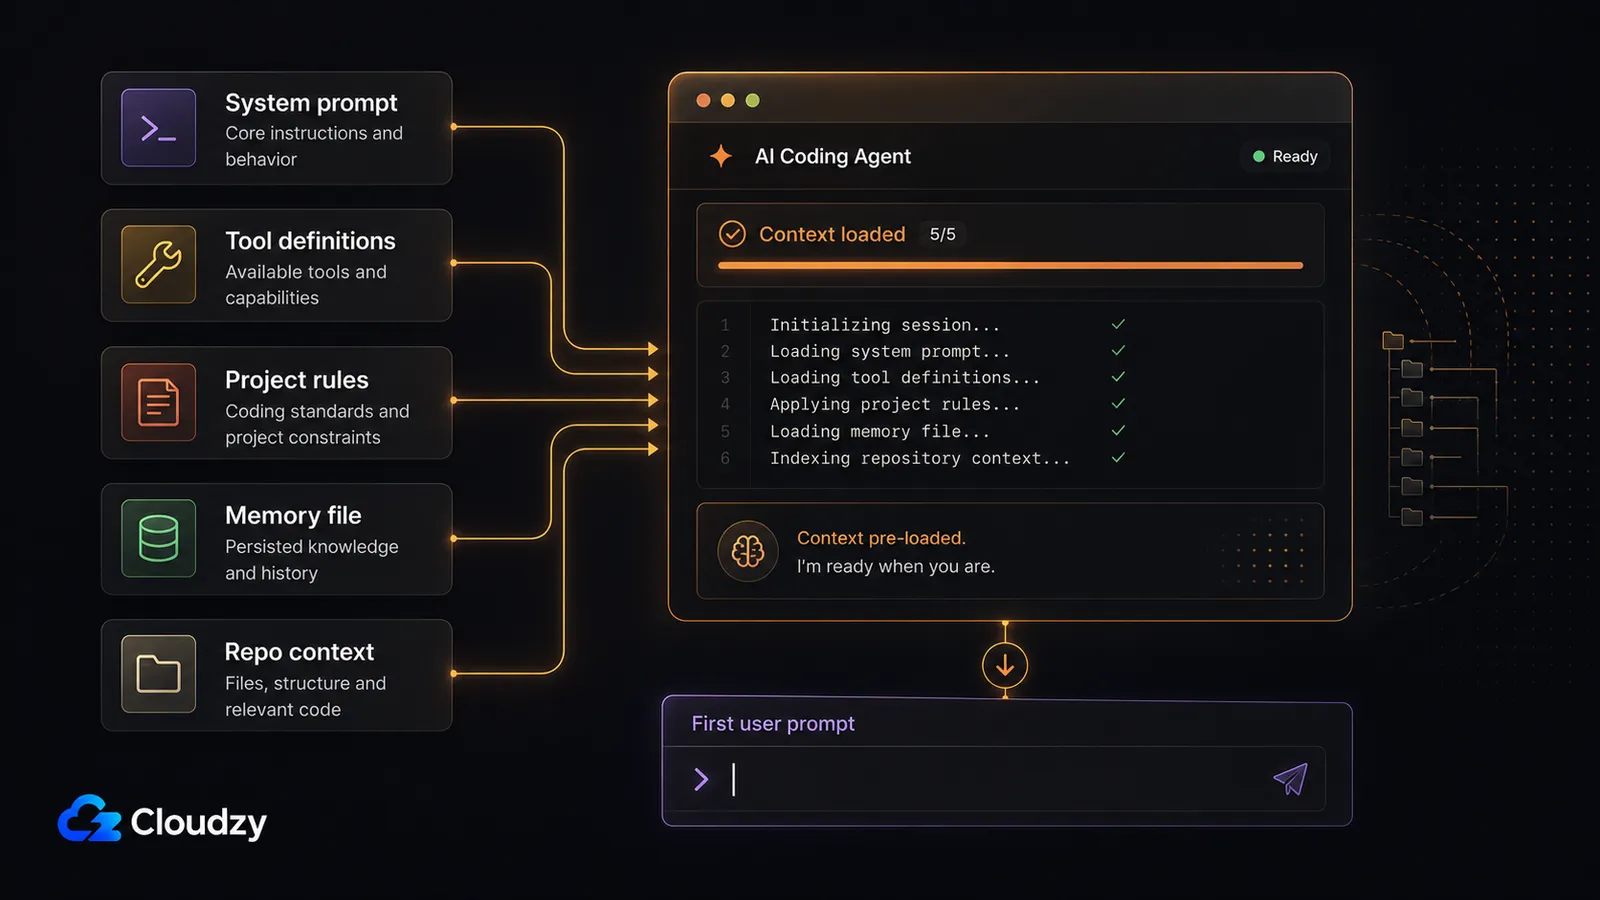
Task: Click the checkmark next to Applying project rules
Action: [x=1118, y=403]
